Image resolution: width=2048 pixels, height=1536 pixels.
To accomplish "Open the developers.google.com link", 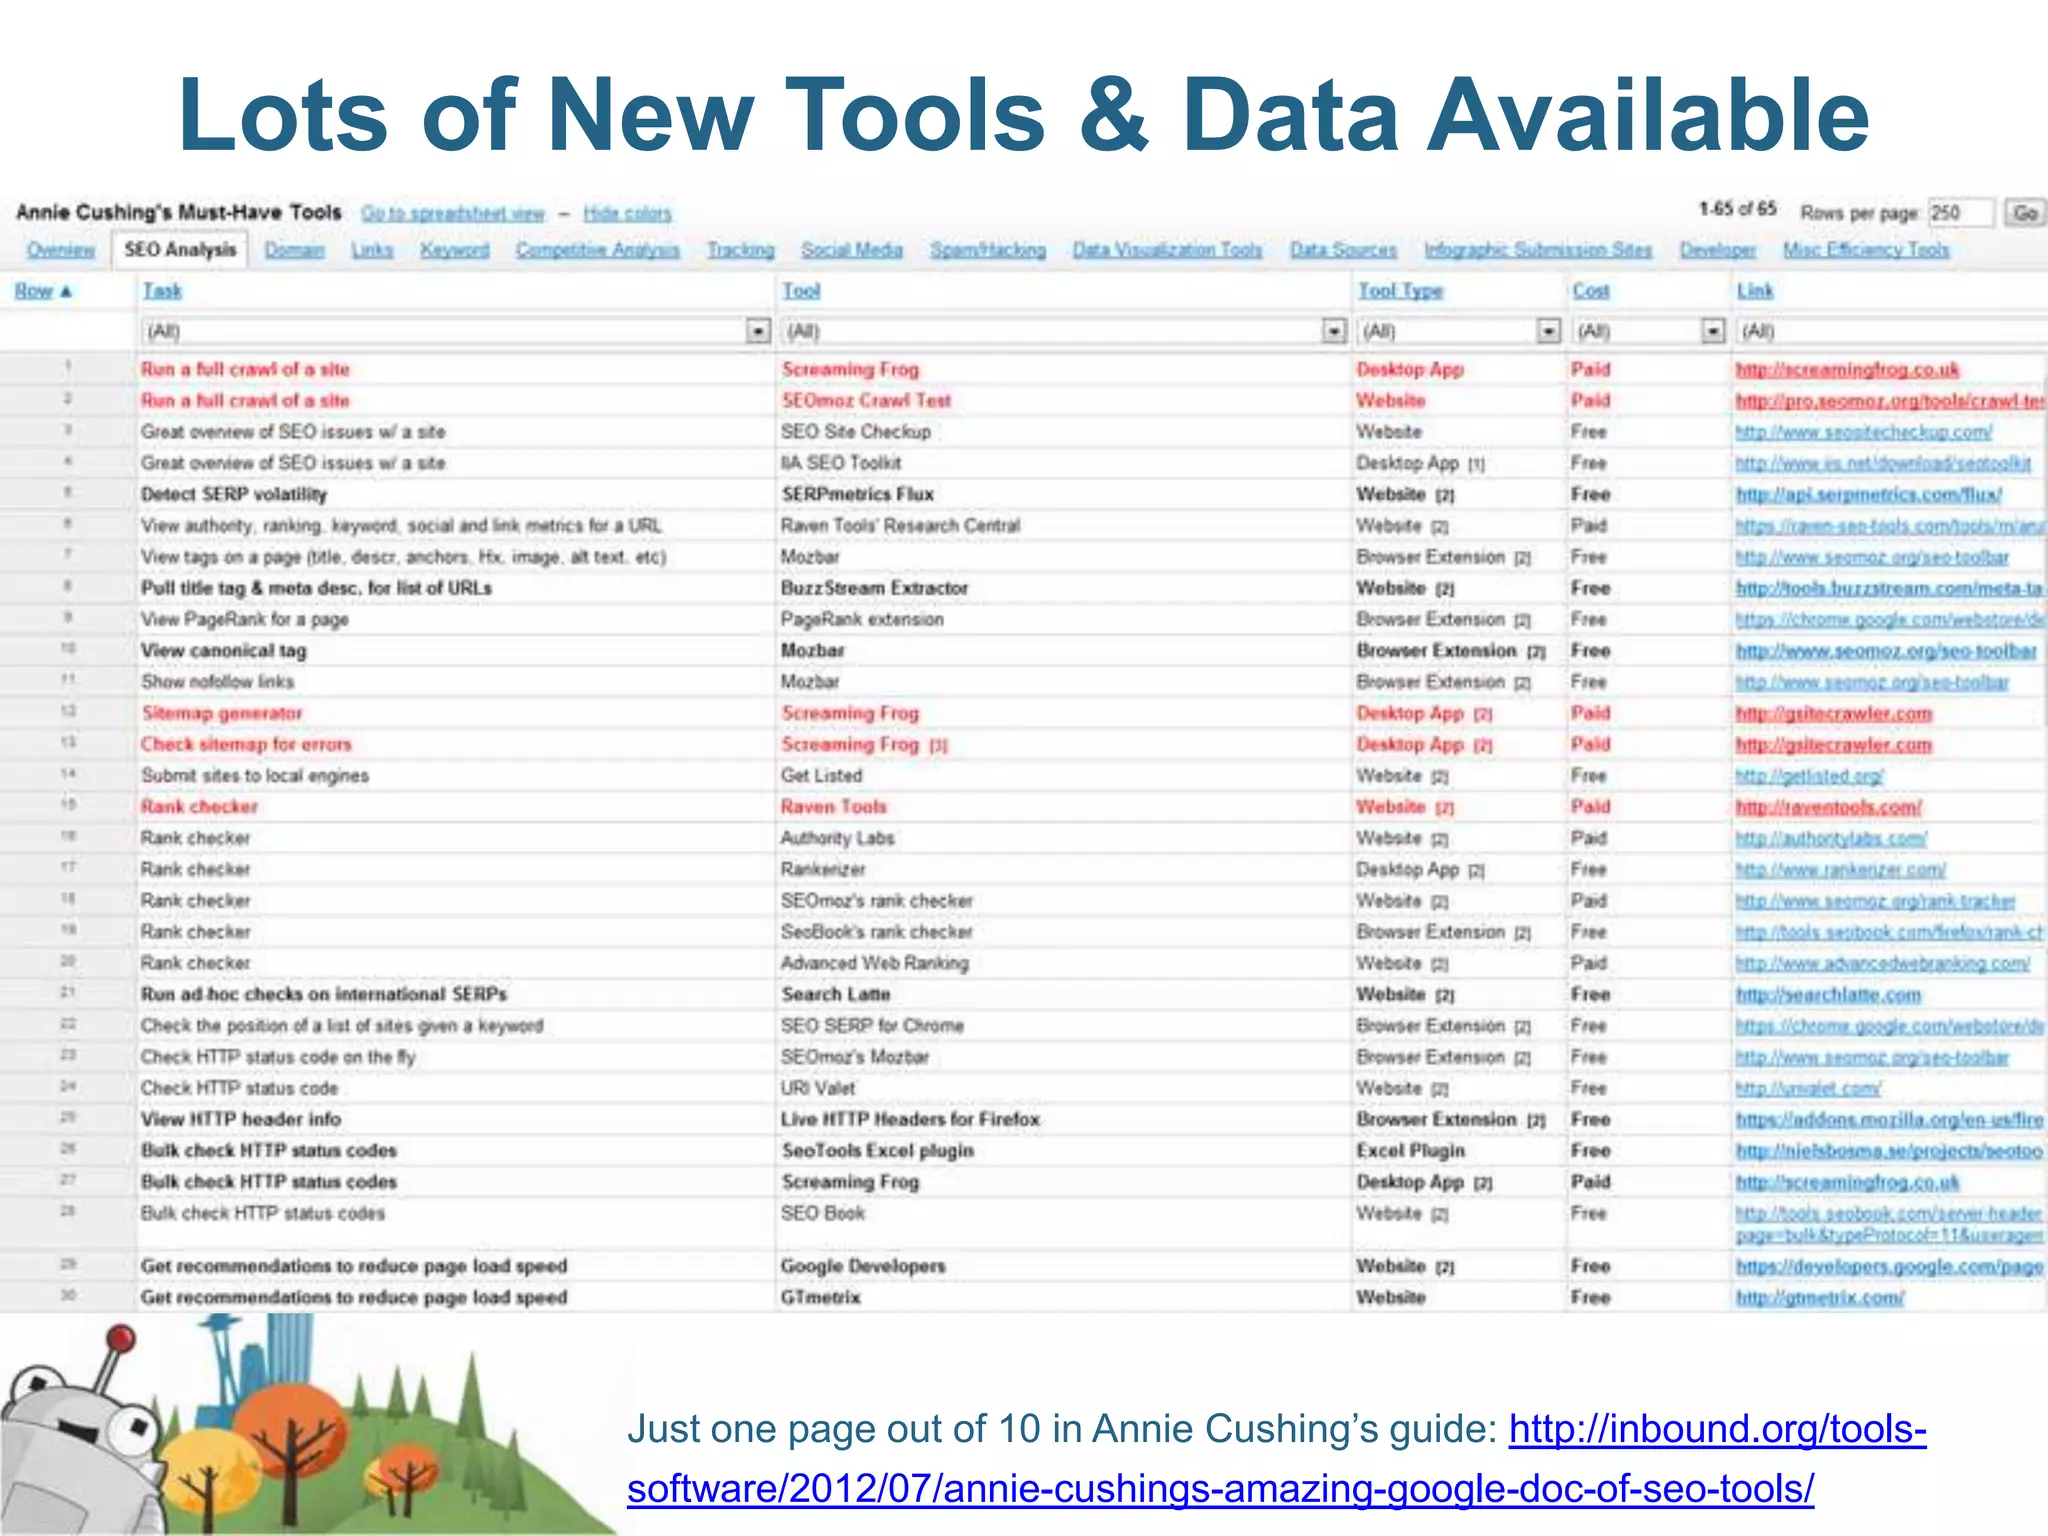I will [1890, 1267].
